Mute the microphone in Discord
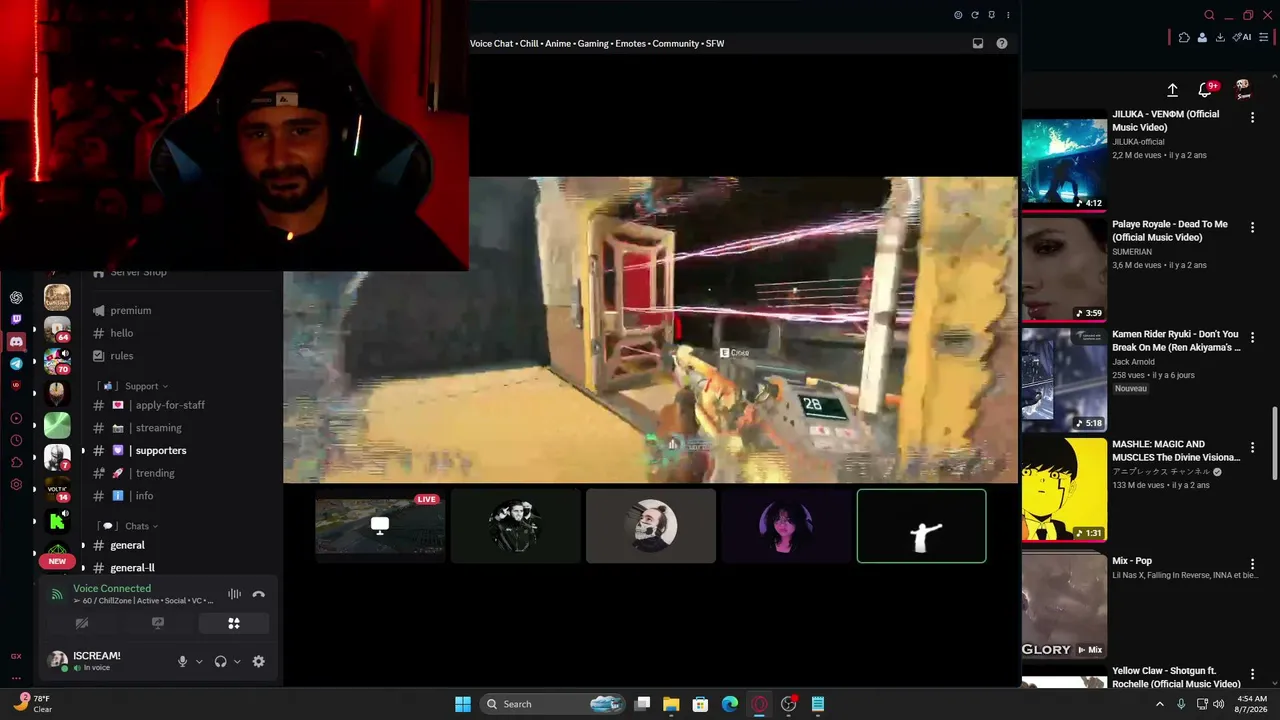Image resolution: width=1280 pixels, height=720 pixels. pos(182,661)
